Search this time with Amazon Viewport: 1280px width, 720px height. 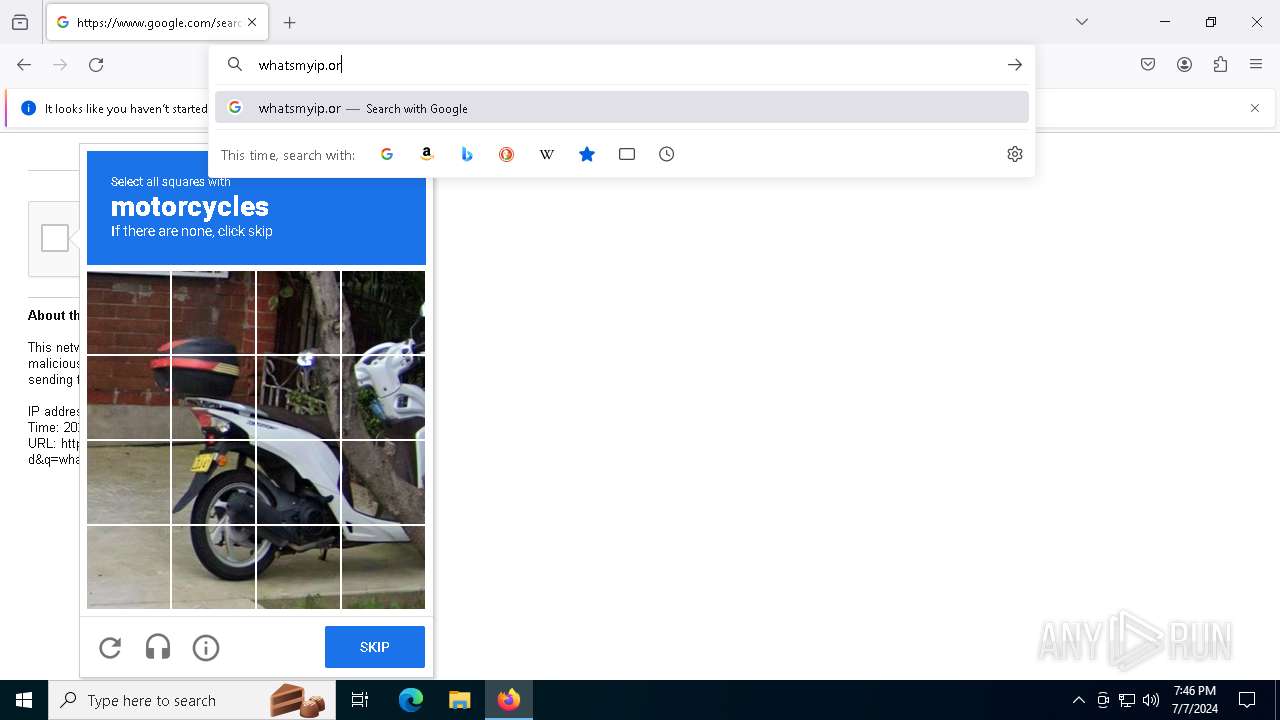click(x=427, y=154)
